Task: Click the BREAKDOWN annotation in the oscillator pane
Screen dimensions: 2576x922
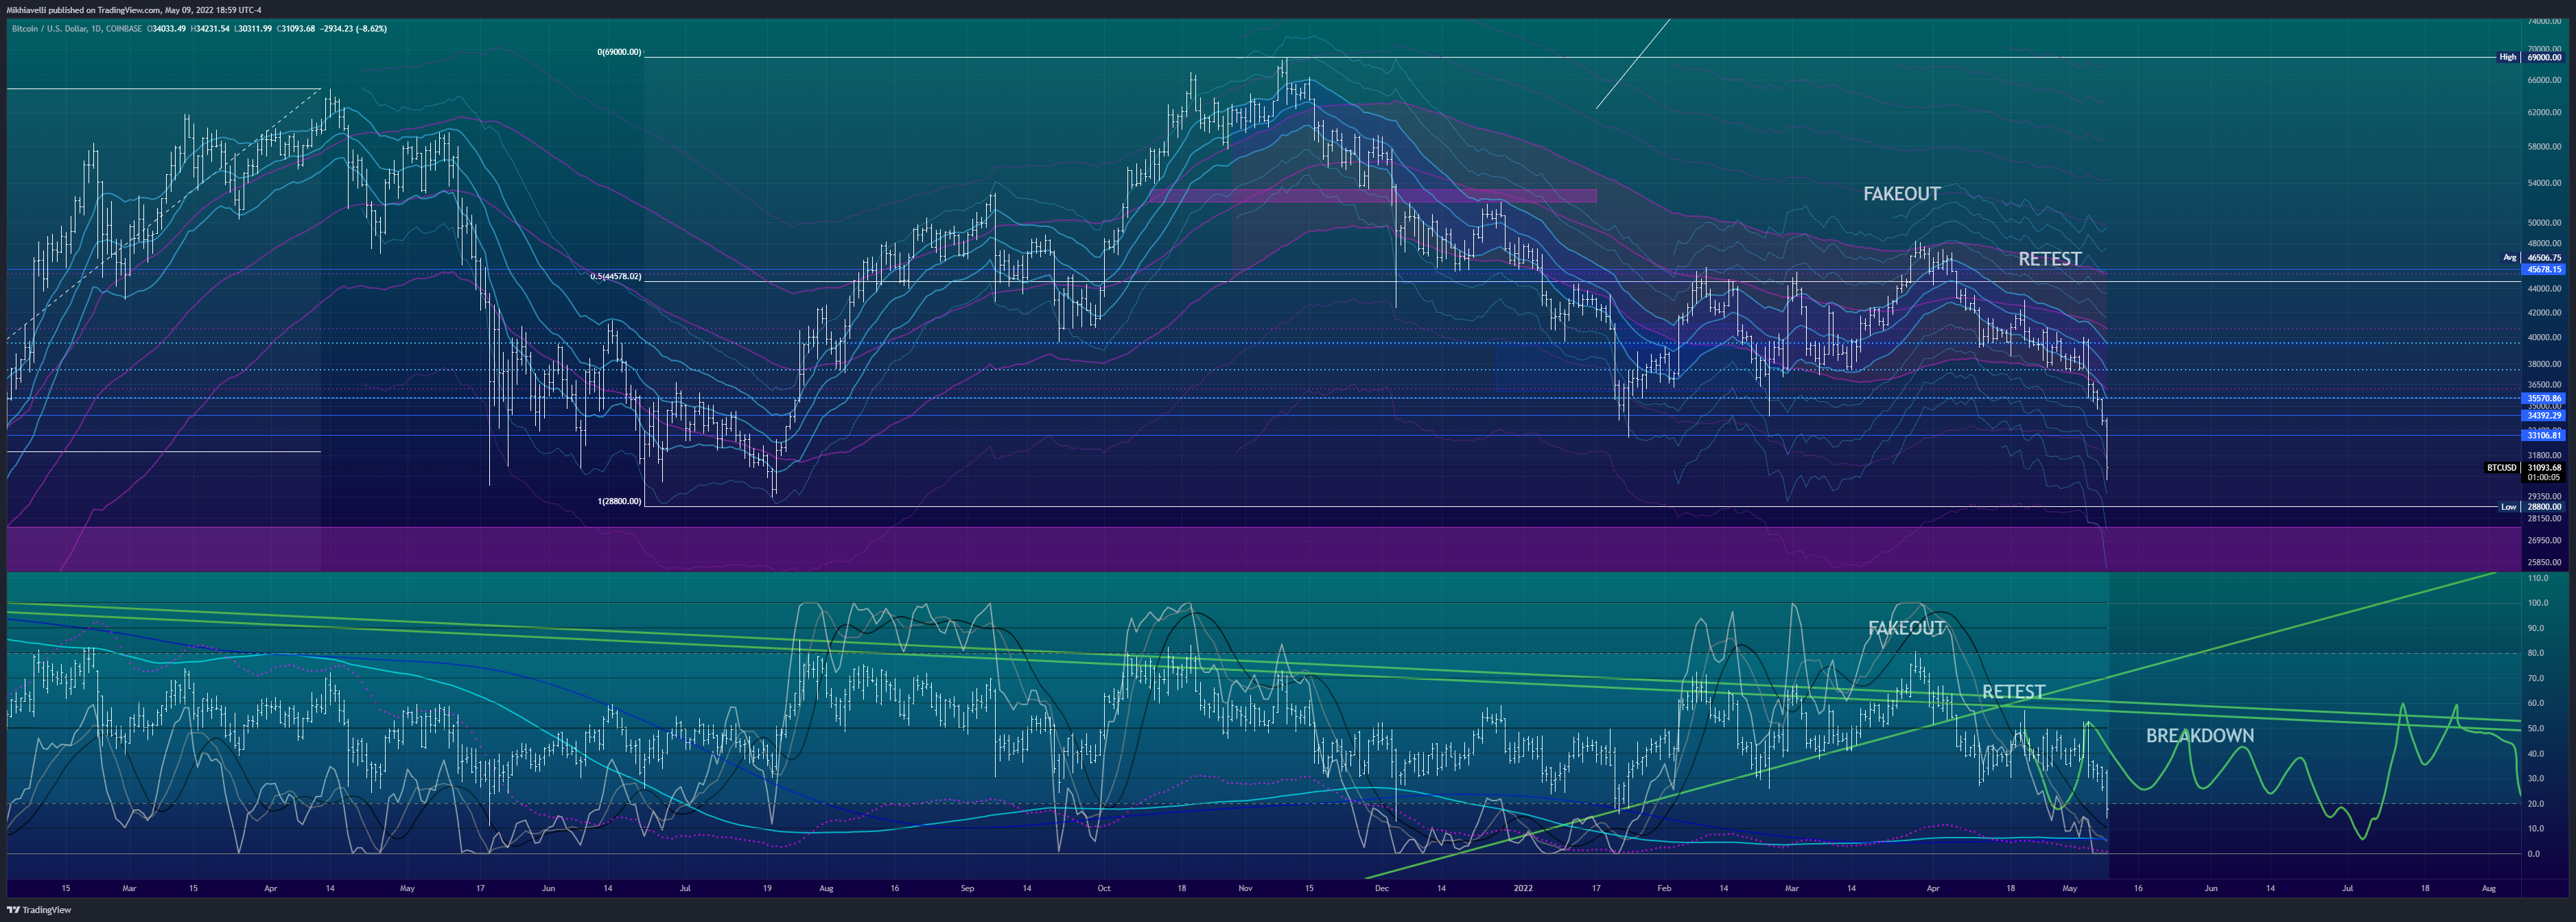Action: (x=2199, y=736)
